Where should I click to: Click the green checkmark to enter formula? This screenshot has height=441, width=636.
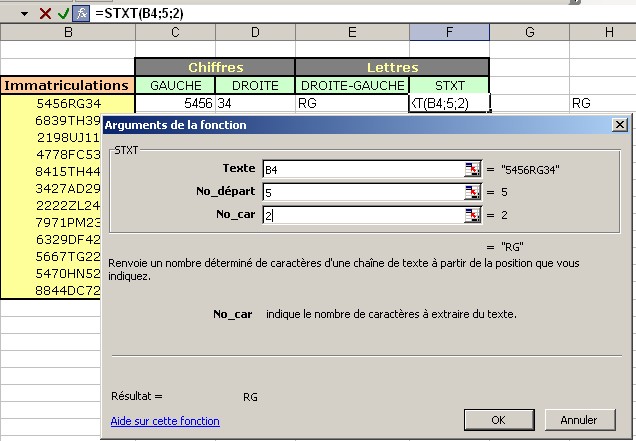(62, 13)
